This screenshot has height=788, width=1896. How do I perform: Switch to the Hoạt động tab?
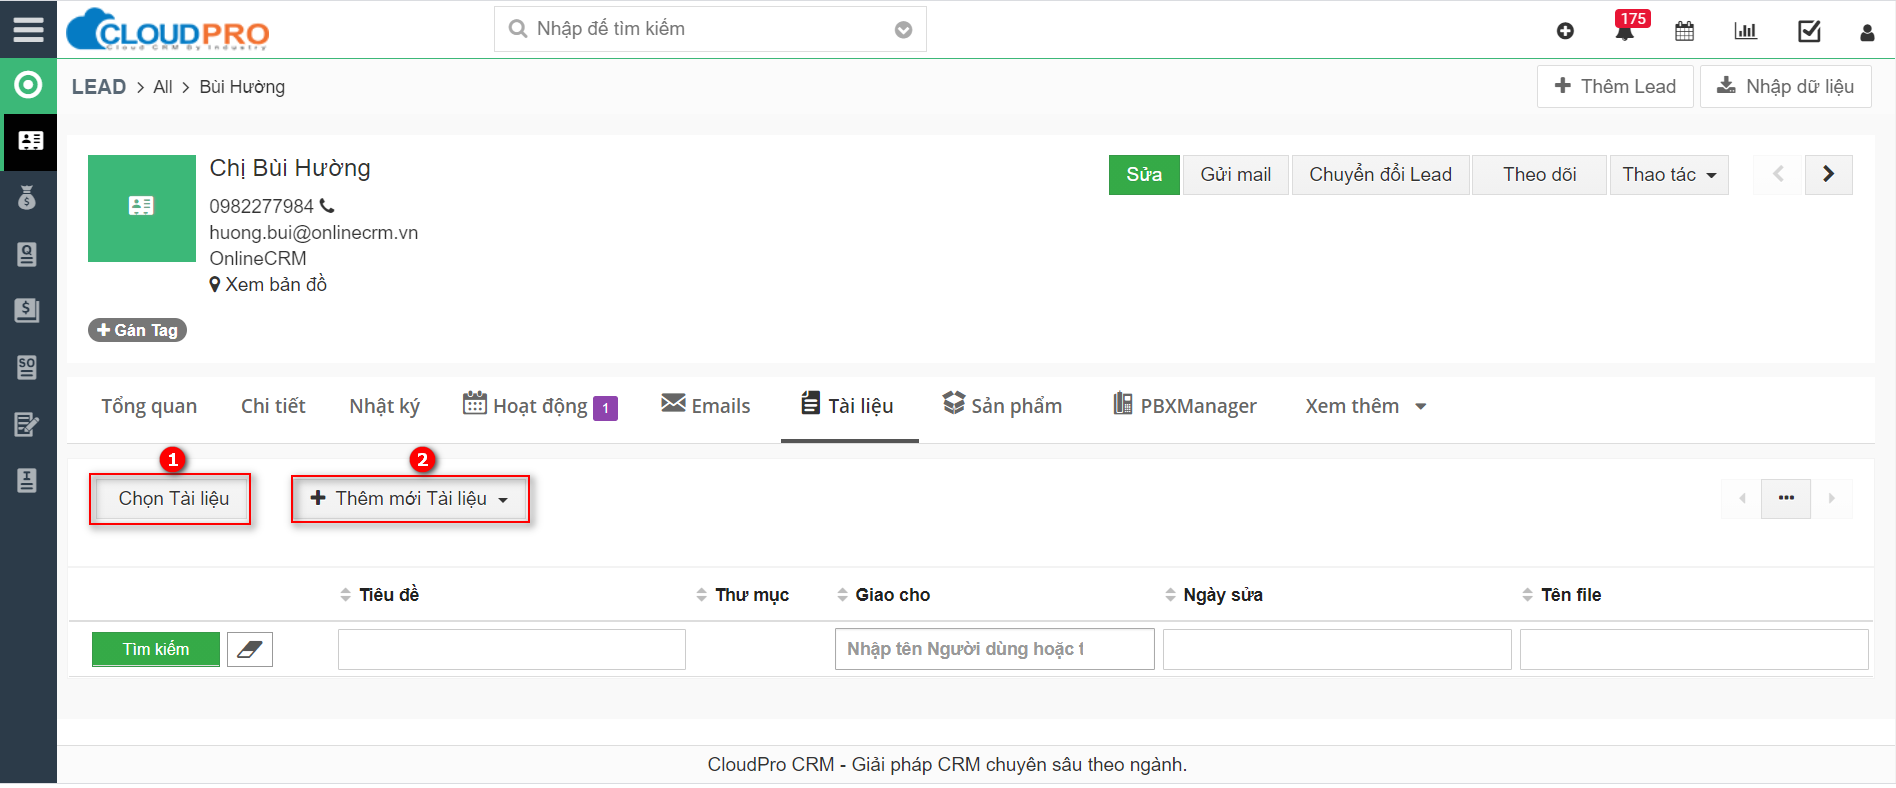coord(540,406)
